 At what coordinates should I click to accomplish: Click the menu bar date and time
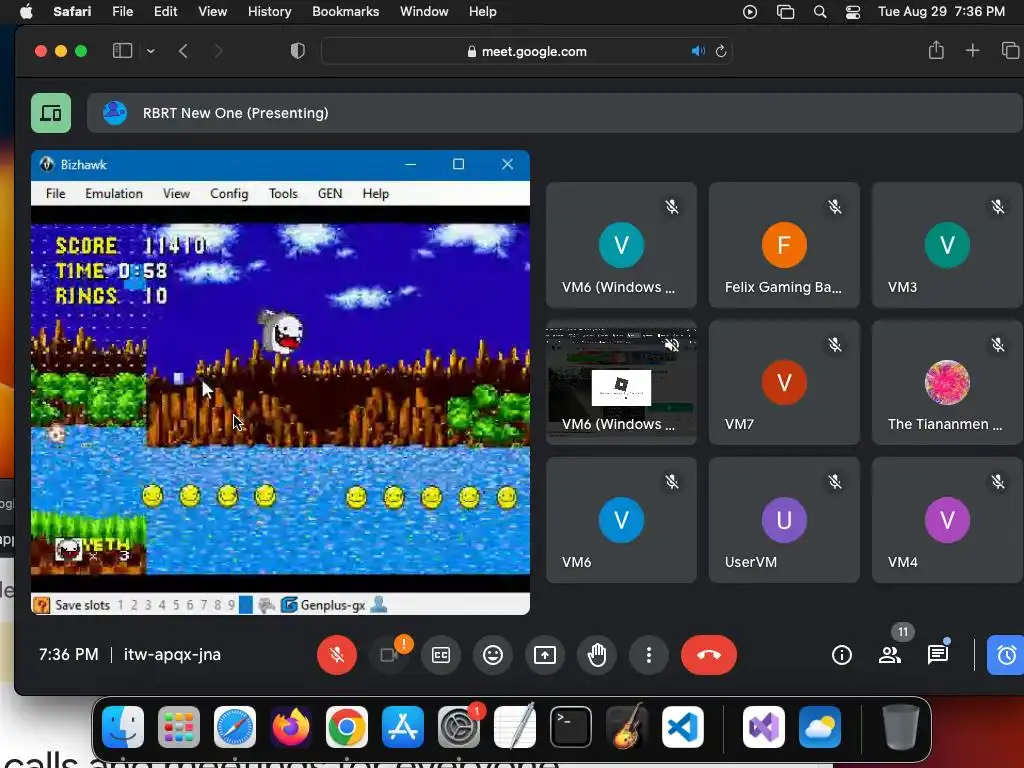(941, 11)
